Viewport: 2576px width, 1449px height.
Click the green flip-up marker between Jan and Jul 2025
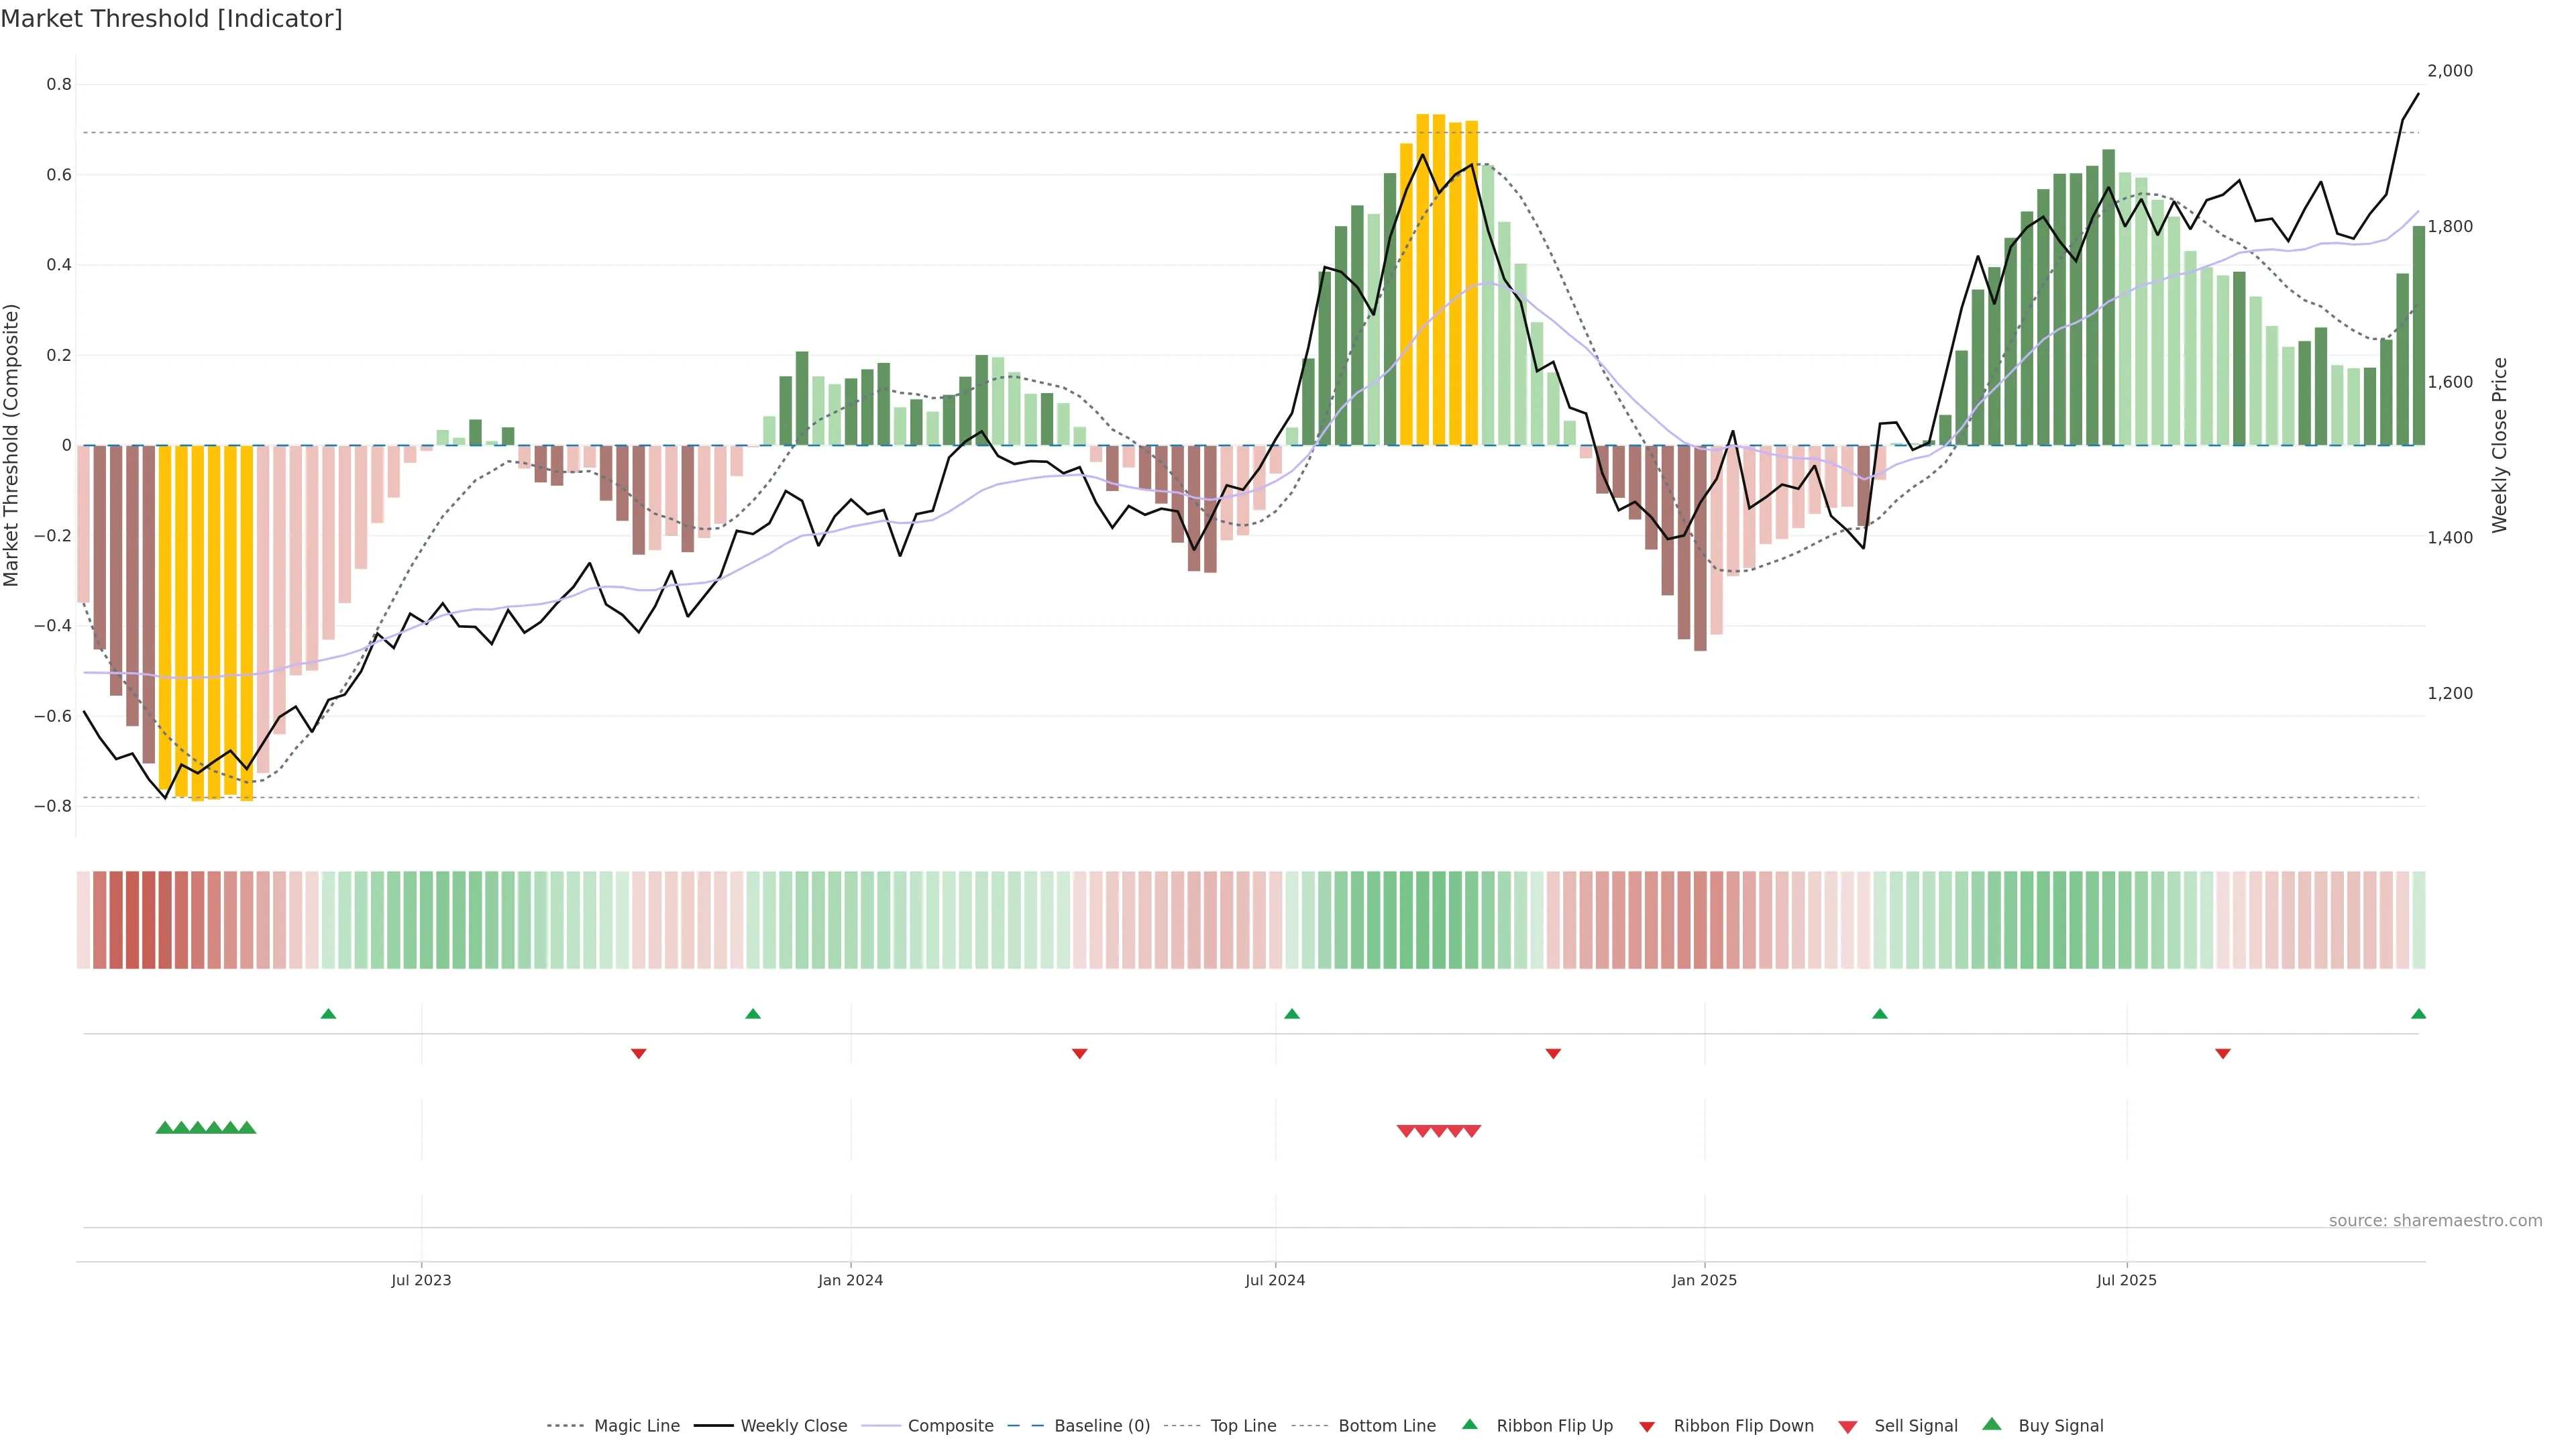pyautogui.click(x=1879, y=1014)
